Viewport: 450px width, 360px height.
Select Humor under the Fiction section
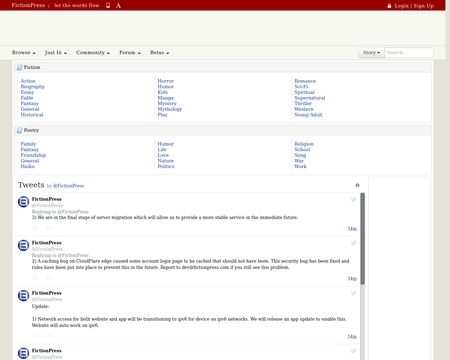[166, 87]
